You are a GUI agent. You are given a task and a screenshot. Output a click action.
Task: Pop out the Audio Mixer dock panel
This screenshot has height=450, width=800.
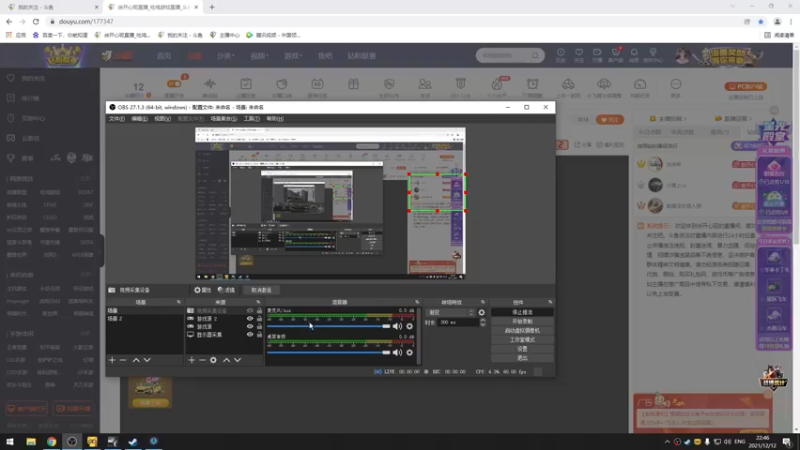(417, 302)
